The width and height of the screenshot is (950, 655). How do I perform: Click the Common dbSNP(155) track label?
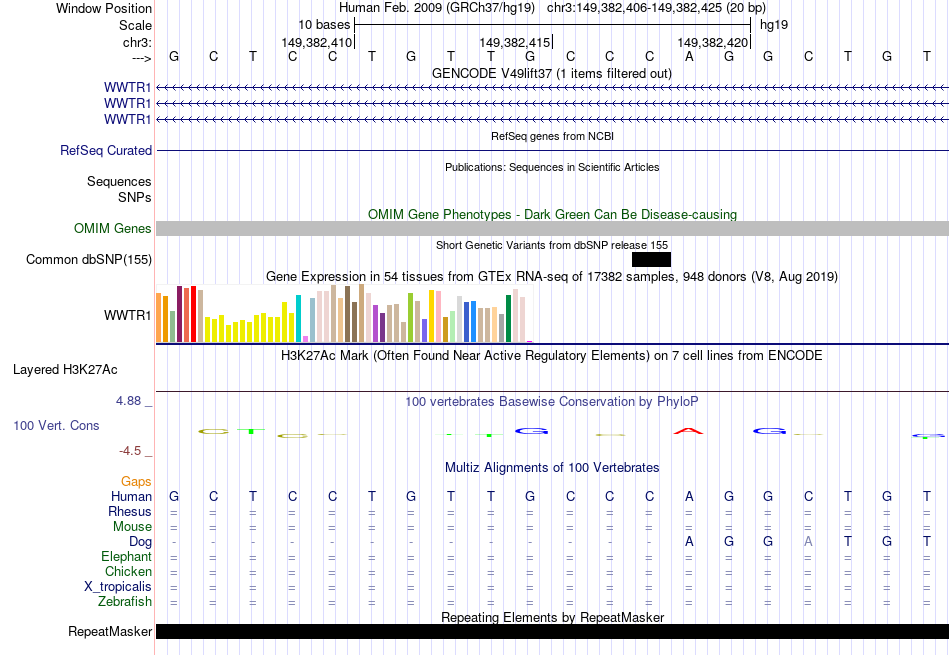click(89, 259)
